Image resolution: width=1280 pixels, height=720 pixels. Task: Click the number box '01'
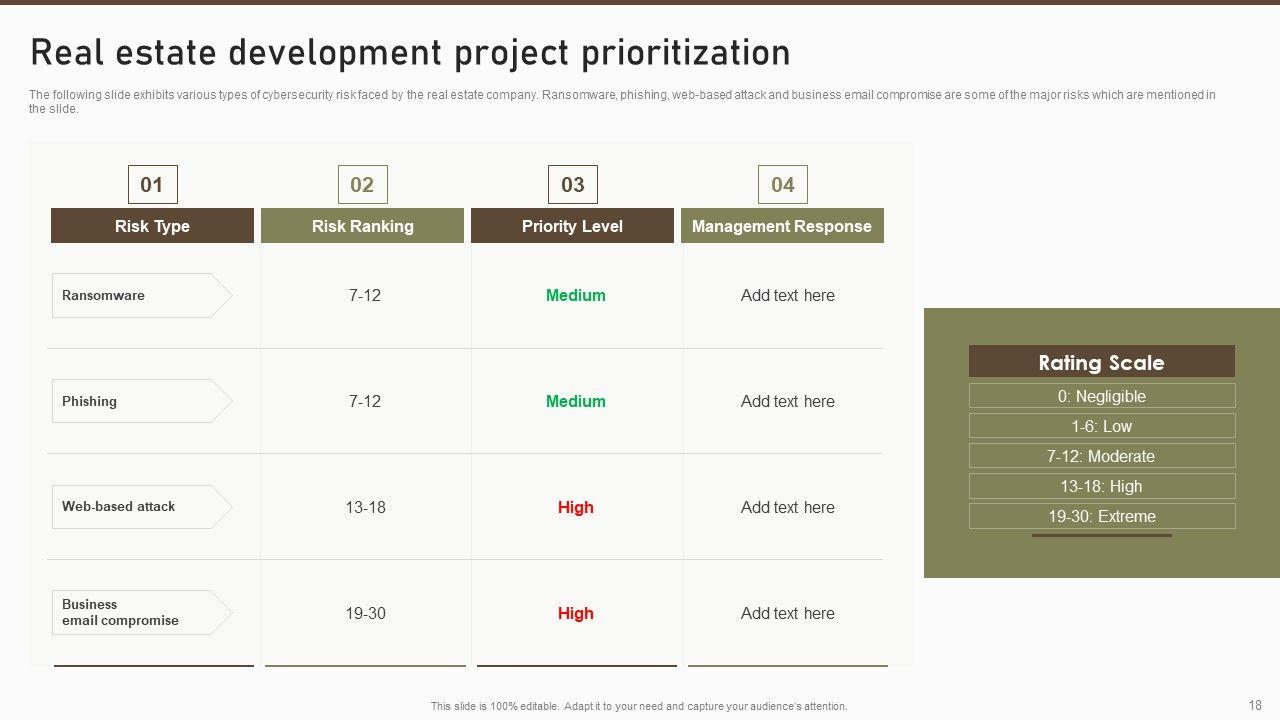pyautogui.click(x=152, y=184)
